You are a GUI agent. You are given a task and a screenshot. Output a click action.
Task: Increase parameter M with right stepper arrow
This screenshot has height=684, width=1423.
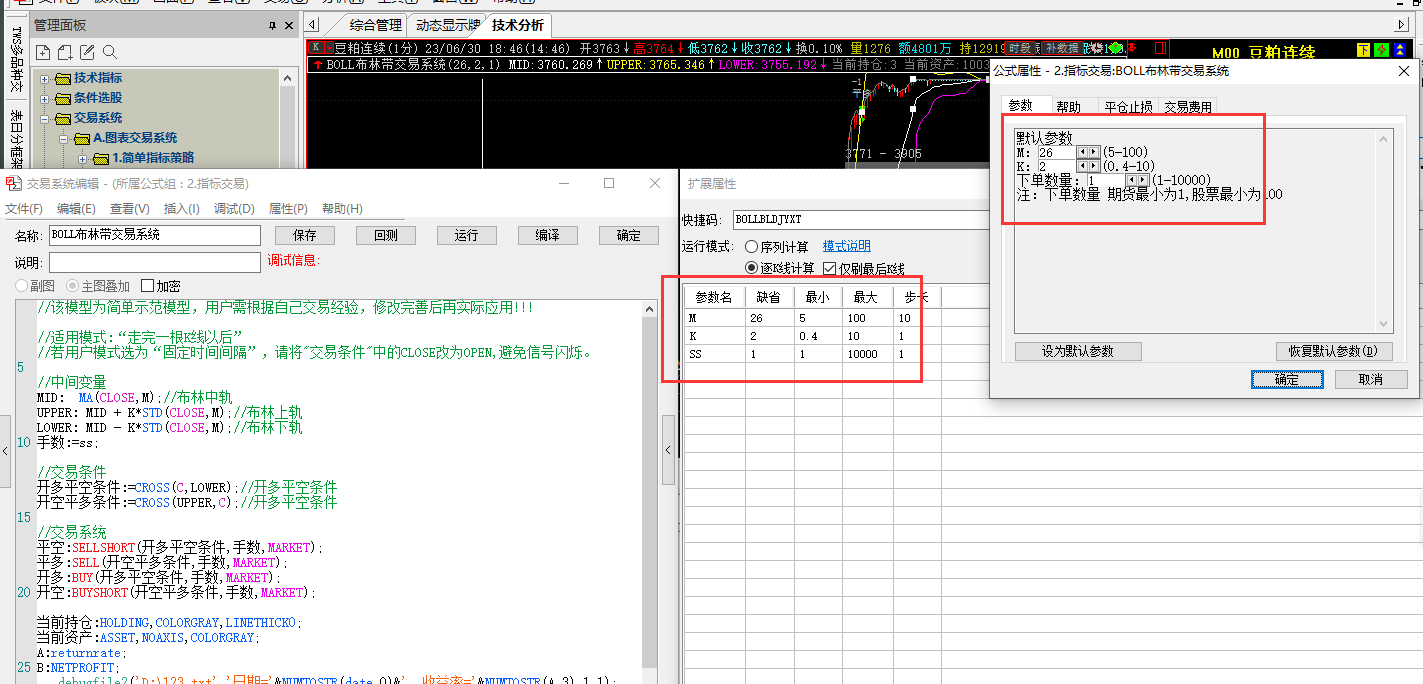pos(1094,152)
